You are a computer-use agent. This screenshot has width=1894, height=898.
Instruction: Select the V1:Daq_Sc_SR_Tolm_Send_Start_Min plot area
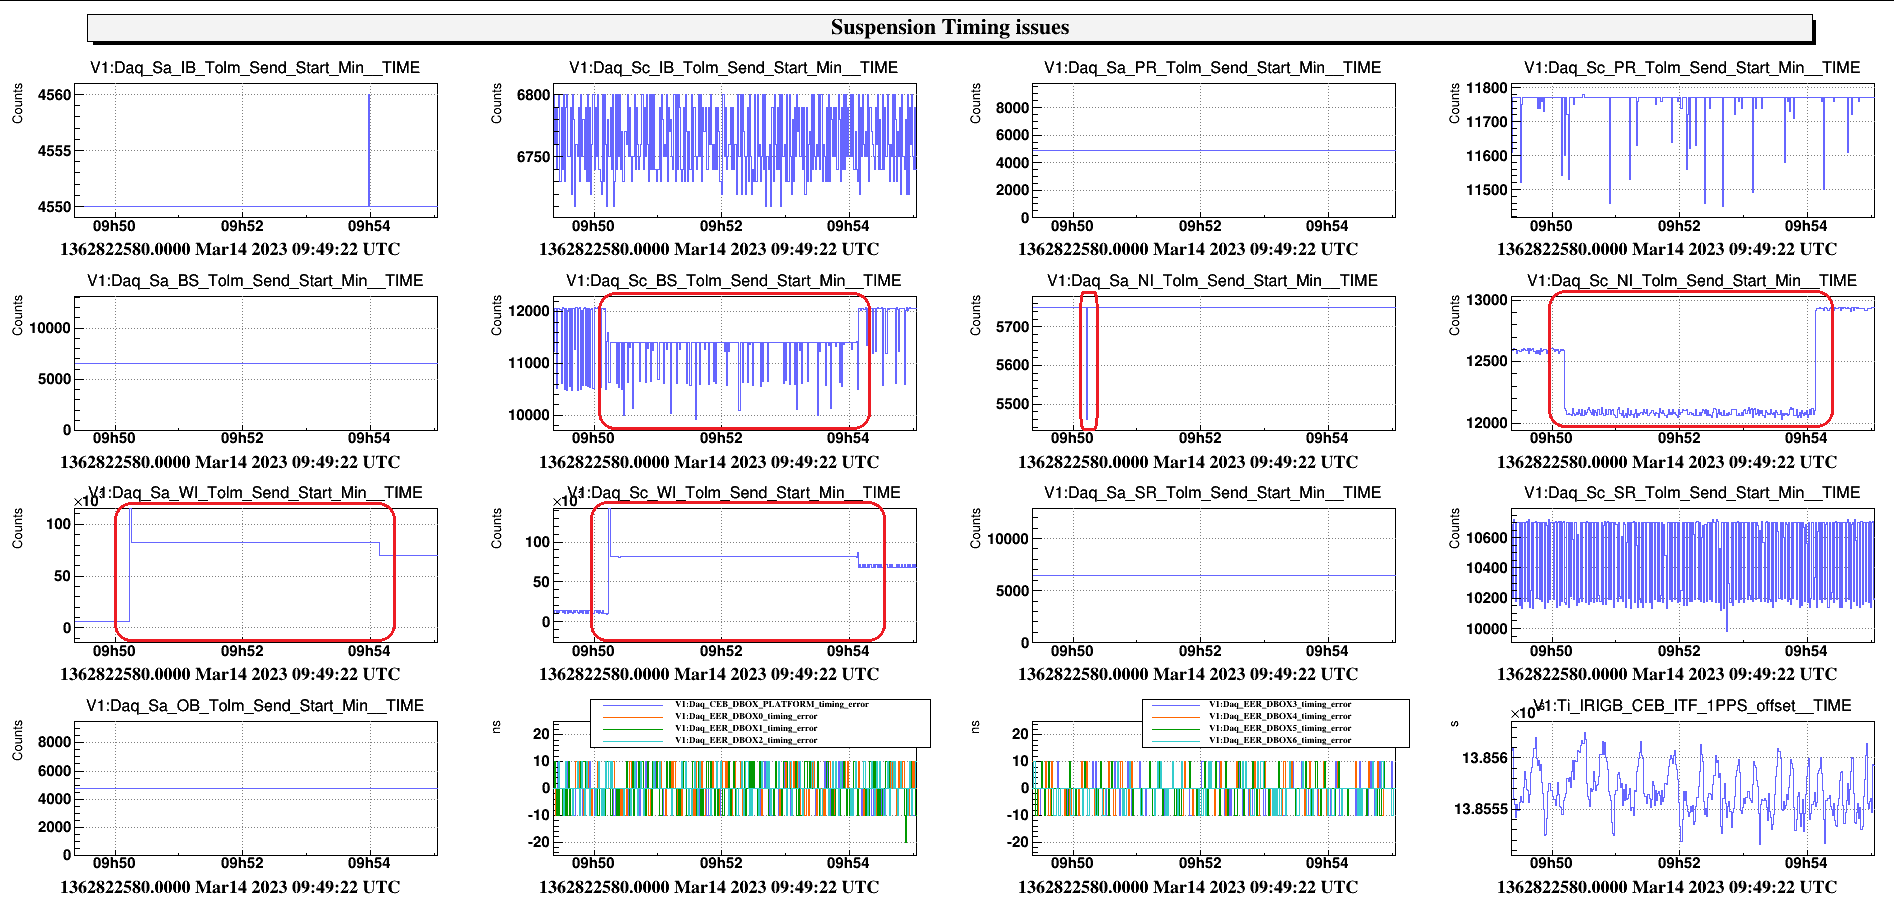pyautogui.click(x=1692, y=575)
